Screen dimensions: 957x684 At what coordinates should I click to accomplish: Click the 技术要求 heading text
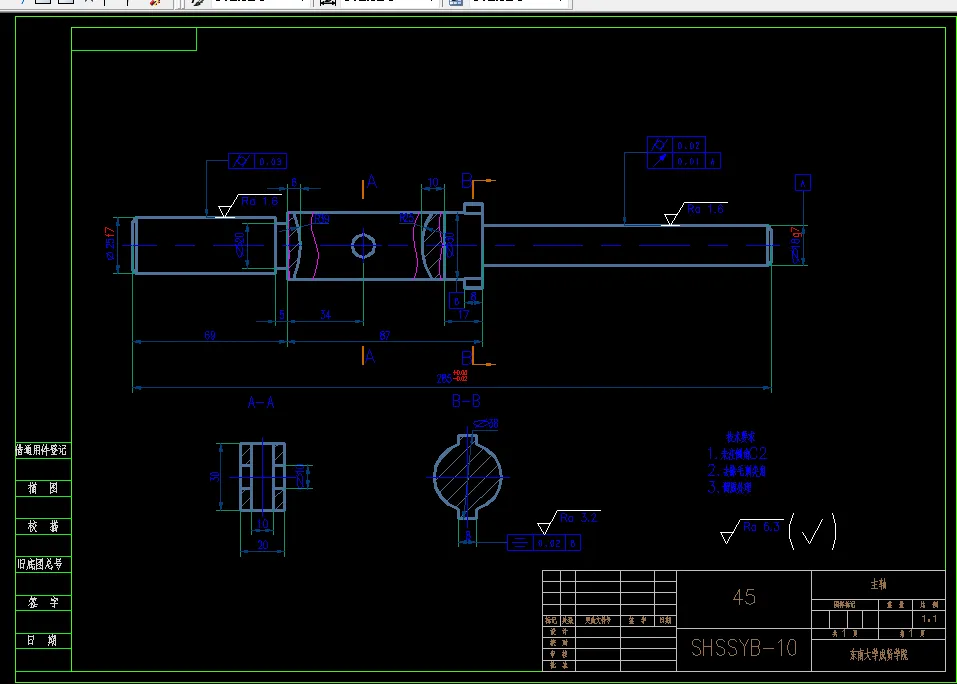(x=740, y=437)
